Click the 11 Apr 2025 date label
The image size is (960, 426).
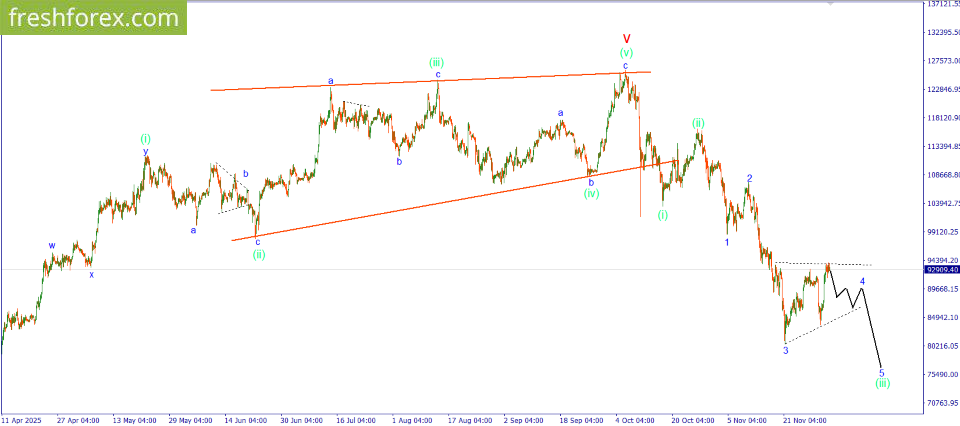[x=24, y=420]
